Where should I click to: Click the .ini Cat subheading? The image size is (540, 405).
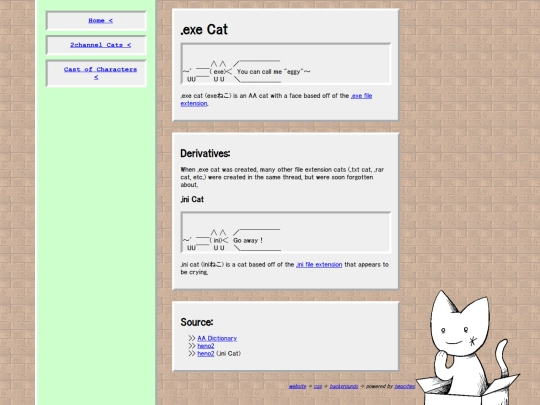coord(192,199)
